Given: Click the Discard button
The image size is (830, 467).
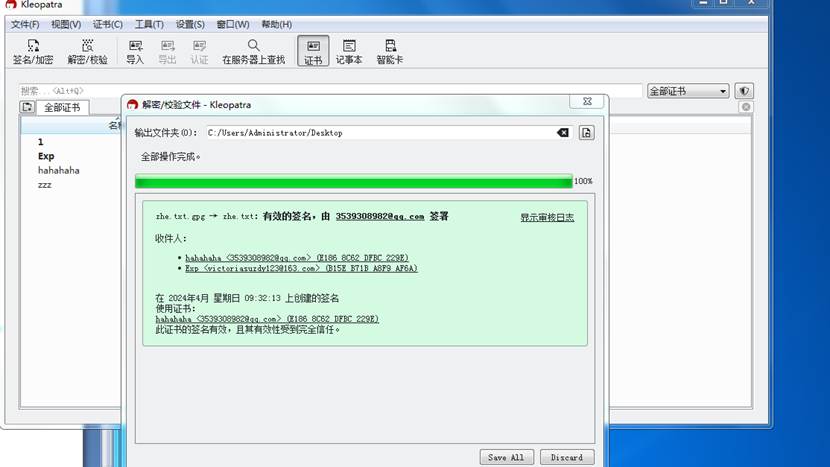Looking at the screenshot, I should point(567,457).
